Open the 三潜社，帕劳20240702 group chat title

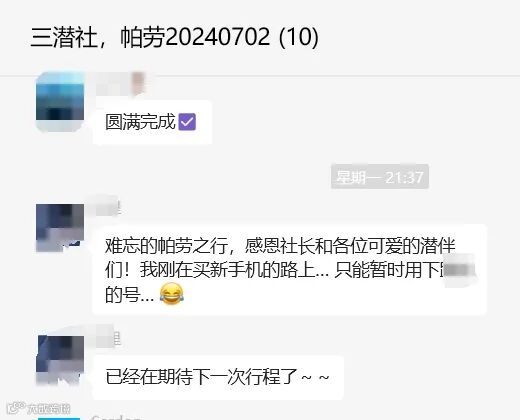coord(174,37)
